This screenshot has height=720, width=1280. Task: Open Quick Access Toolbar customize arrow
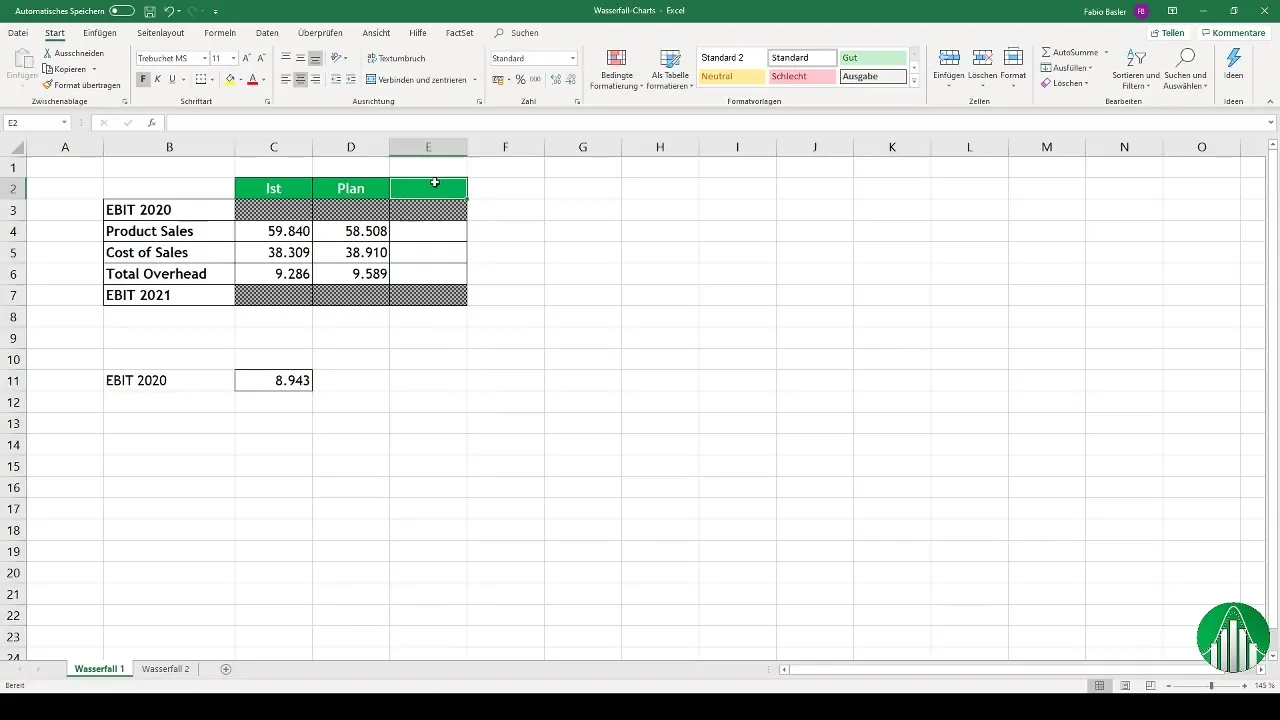216,11
